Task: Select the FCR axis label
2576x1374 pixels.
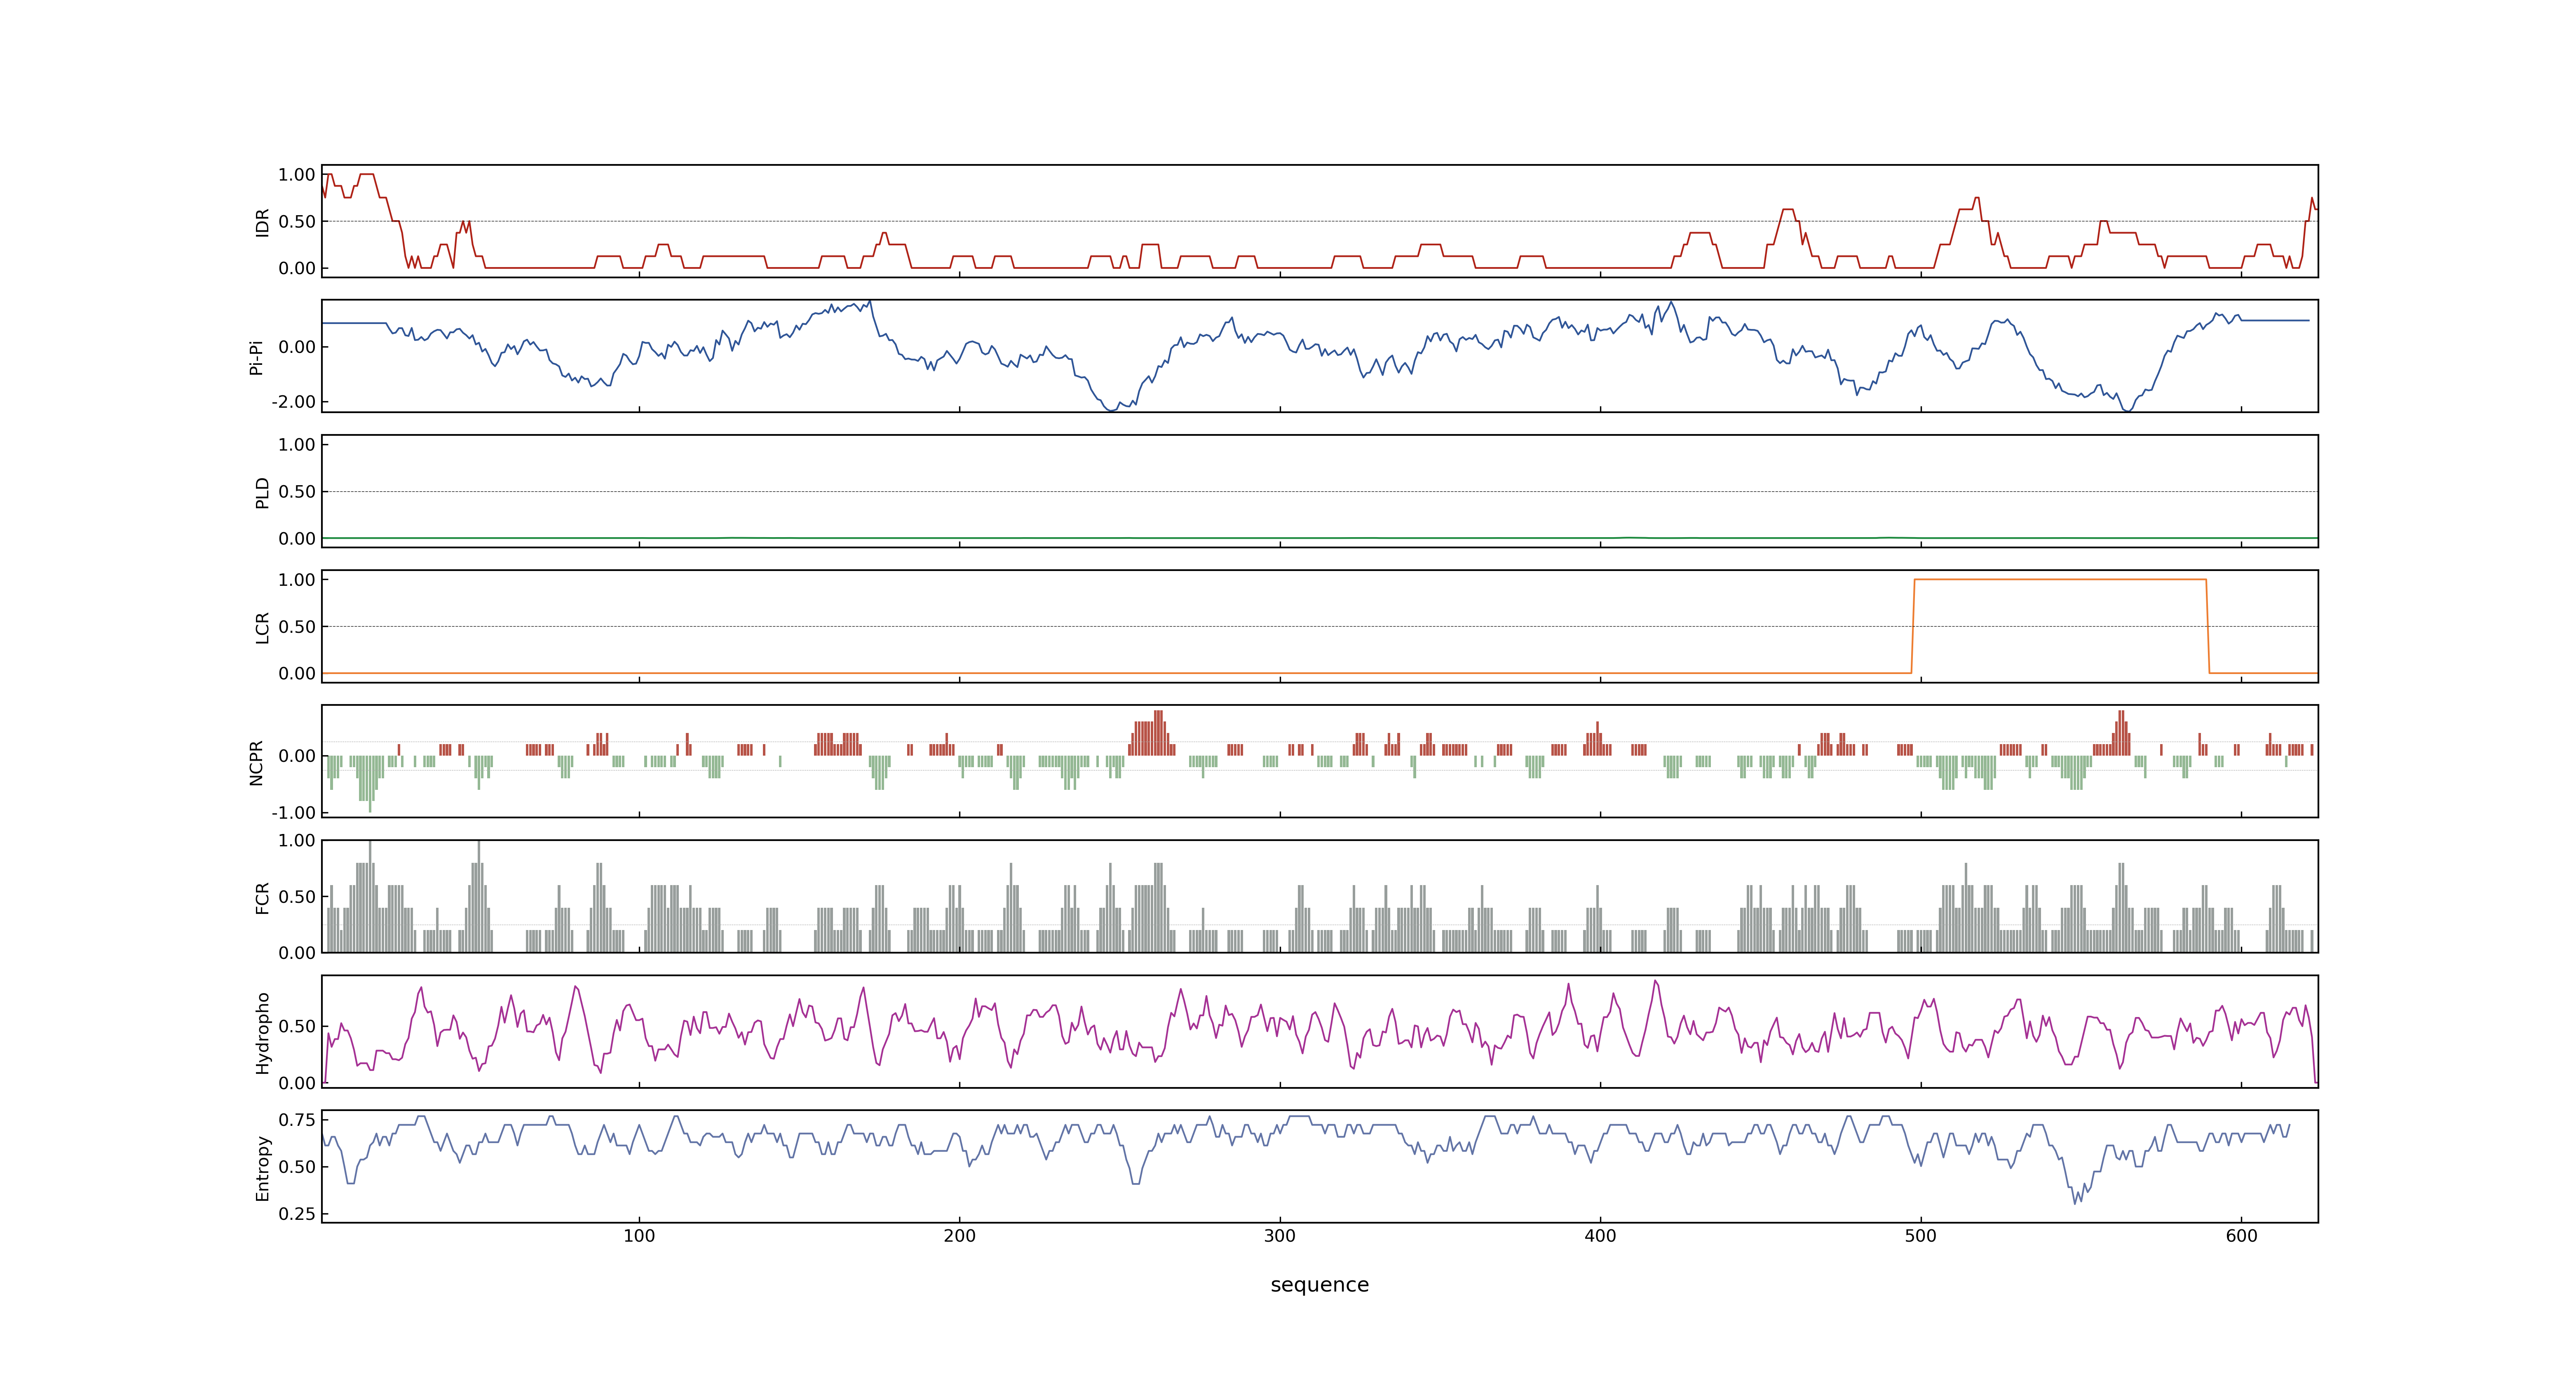Action: (262, 897)
